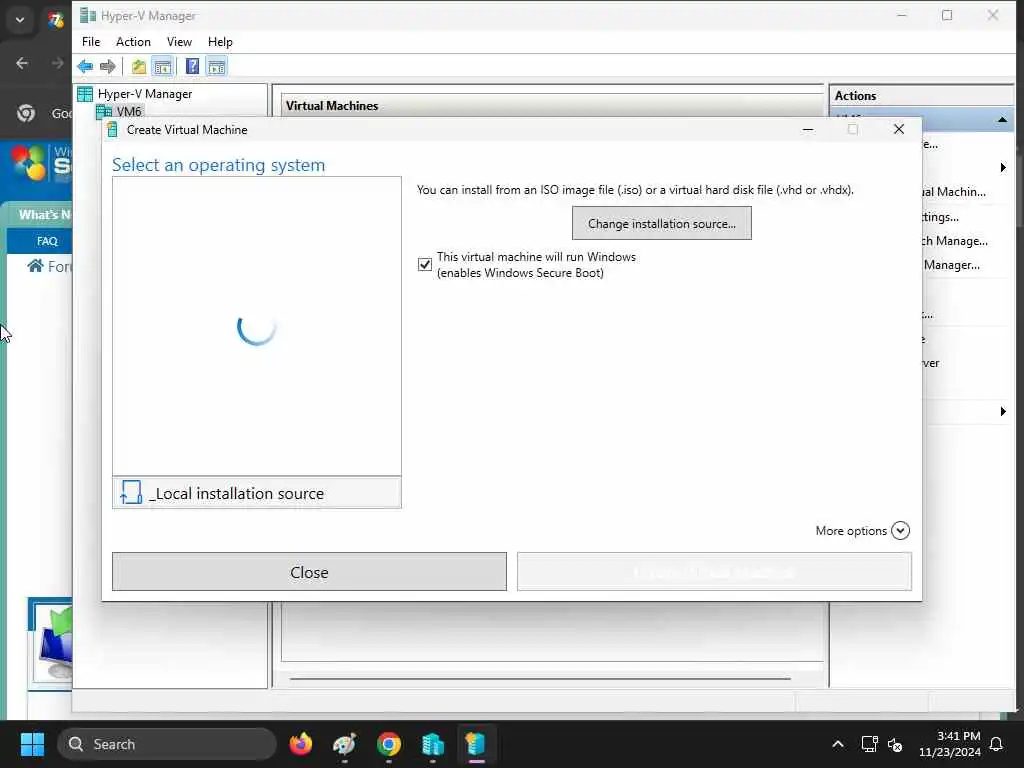Select the Hyper-V Manager root tree node
The height and width of the screenshot is (768, 1024).
pos(144,94)
